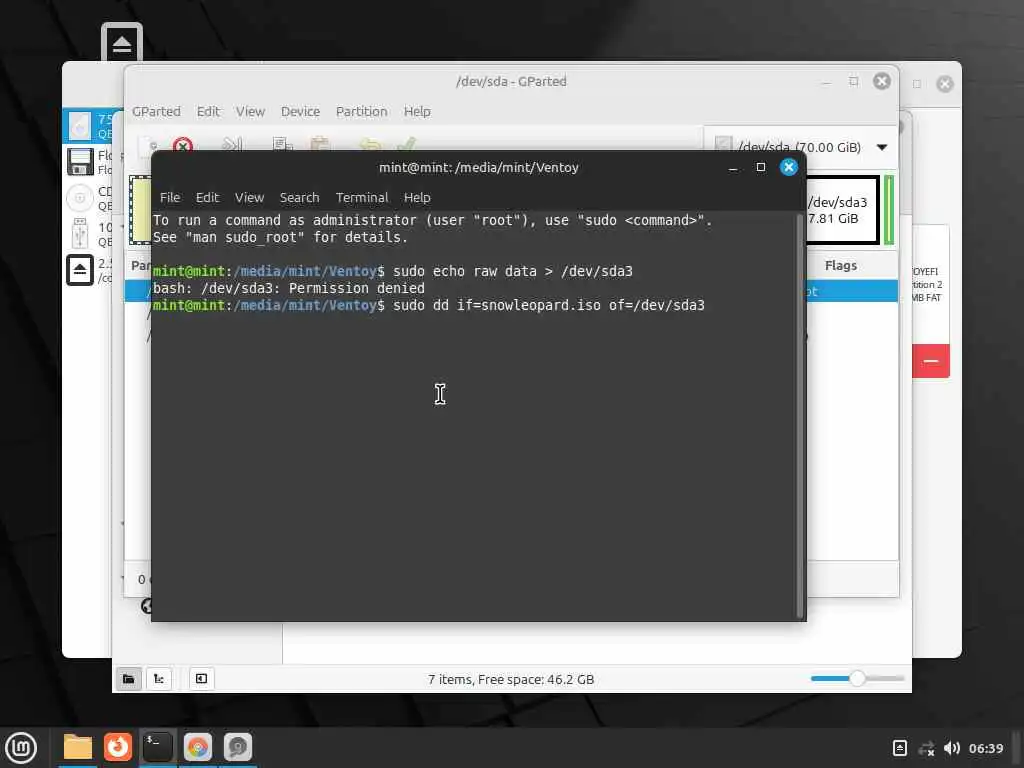Minimize the terminal window
The height and width of the screenshot is (768, 1024).
click(733, 168)
